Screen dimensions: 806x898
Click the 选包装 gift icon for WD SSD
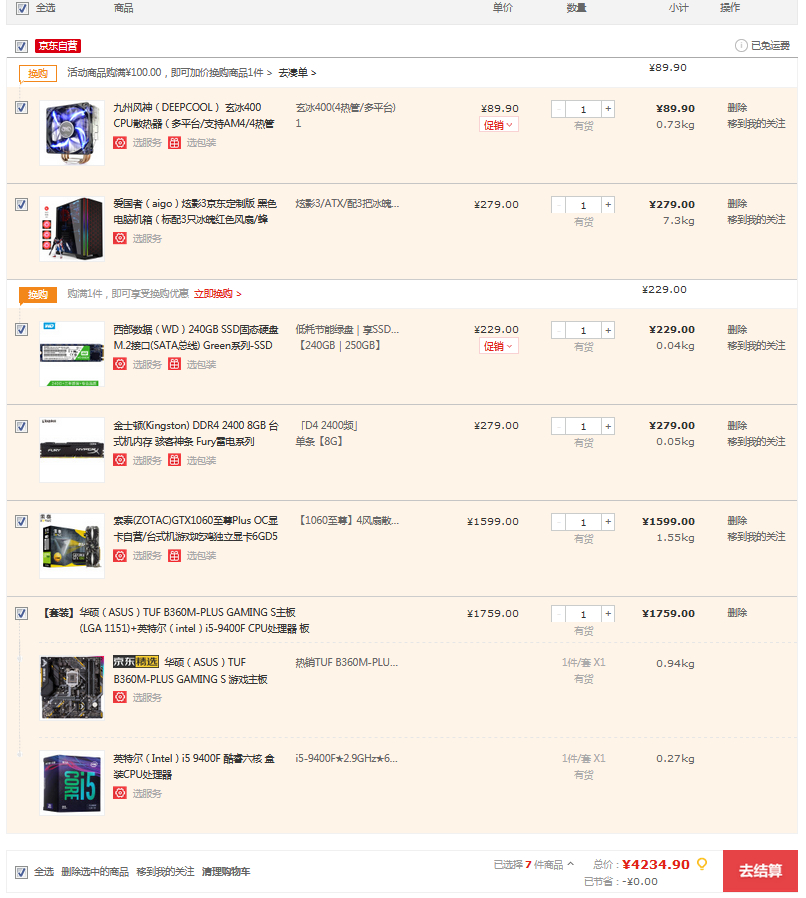coord(175,364)
